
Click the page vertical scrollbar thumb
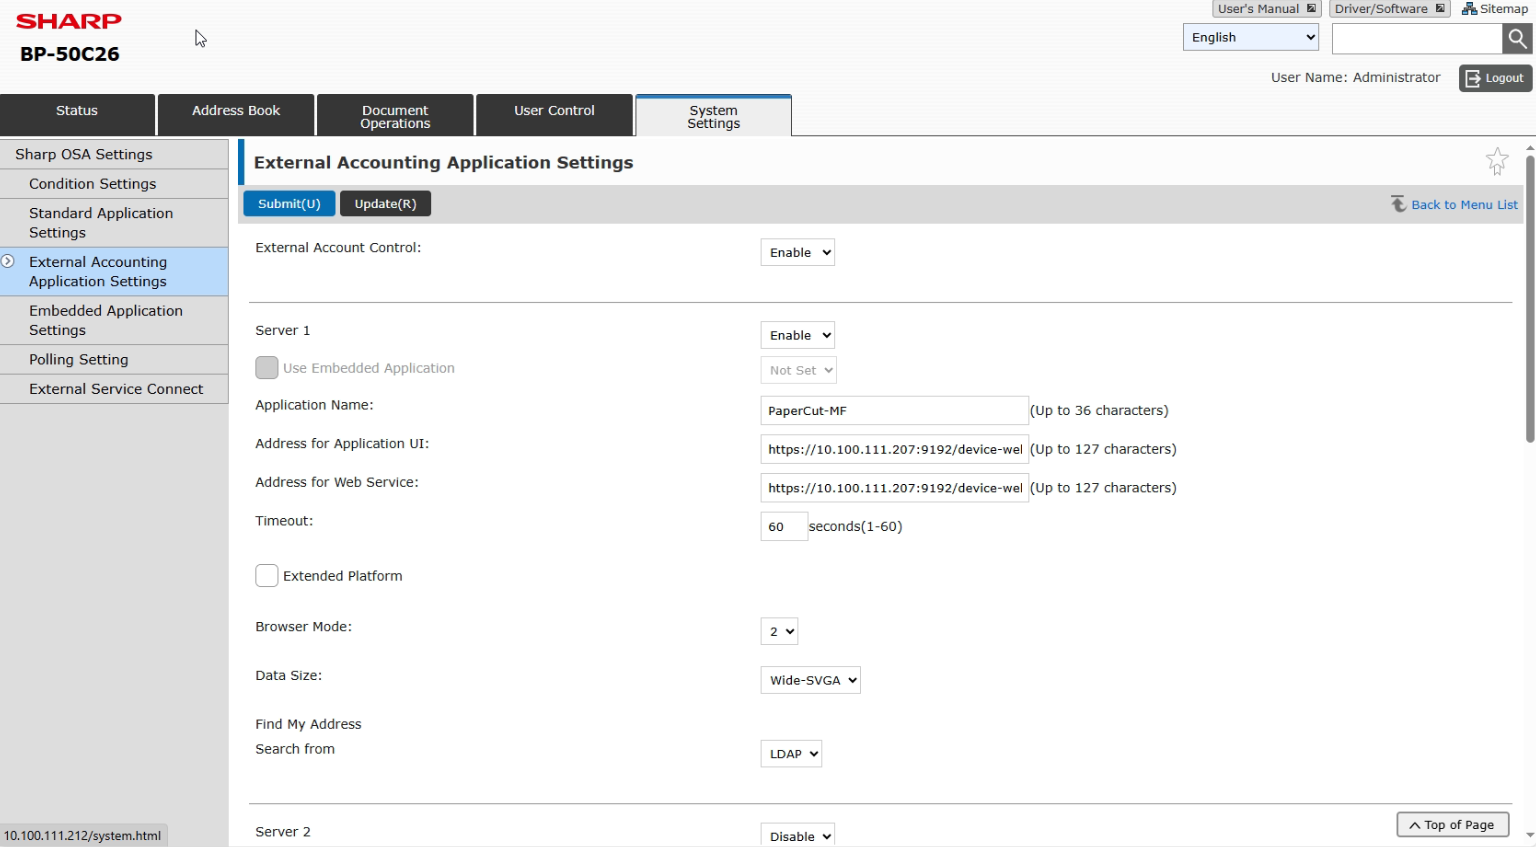1530,298
